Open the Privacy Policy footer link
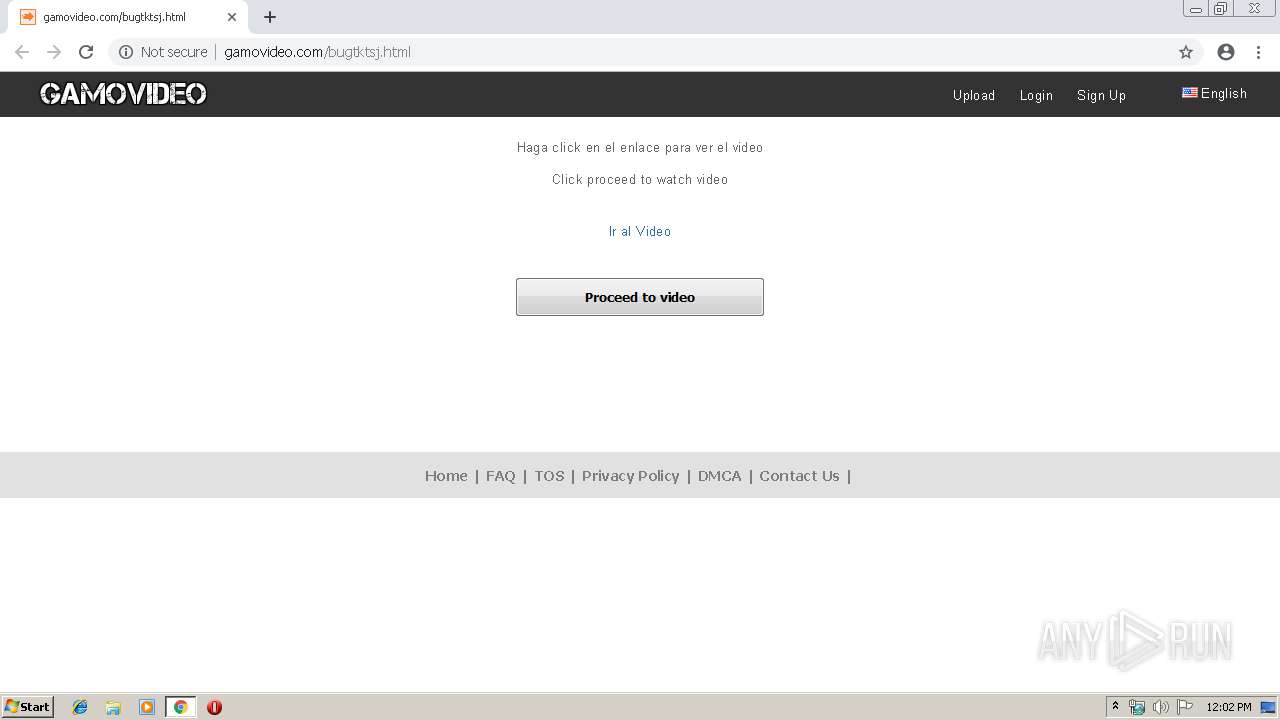 (x=630, y=476)
